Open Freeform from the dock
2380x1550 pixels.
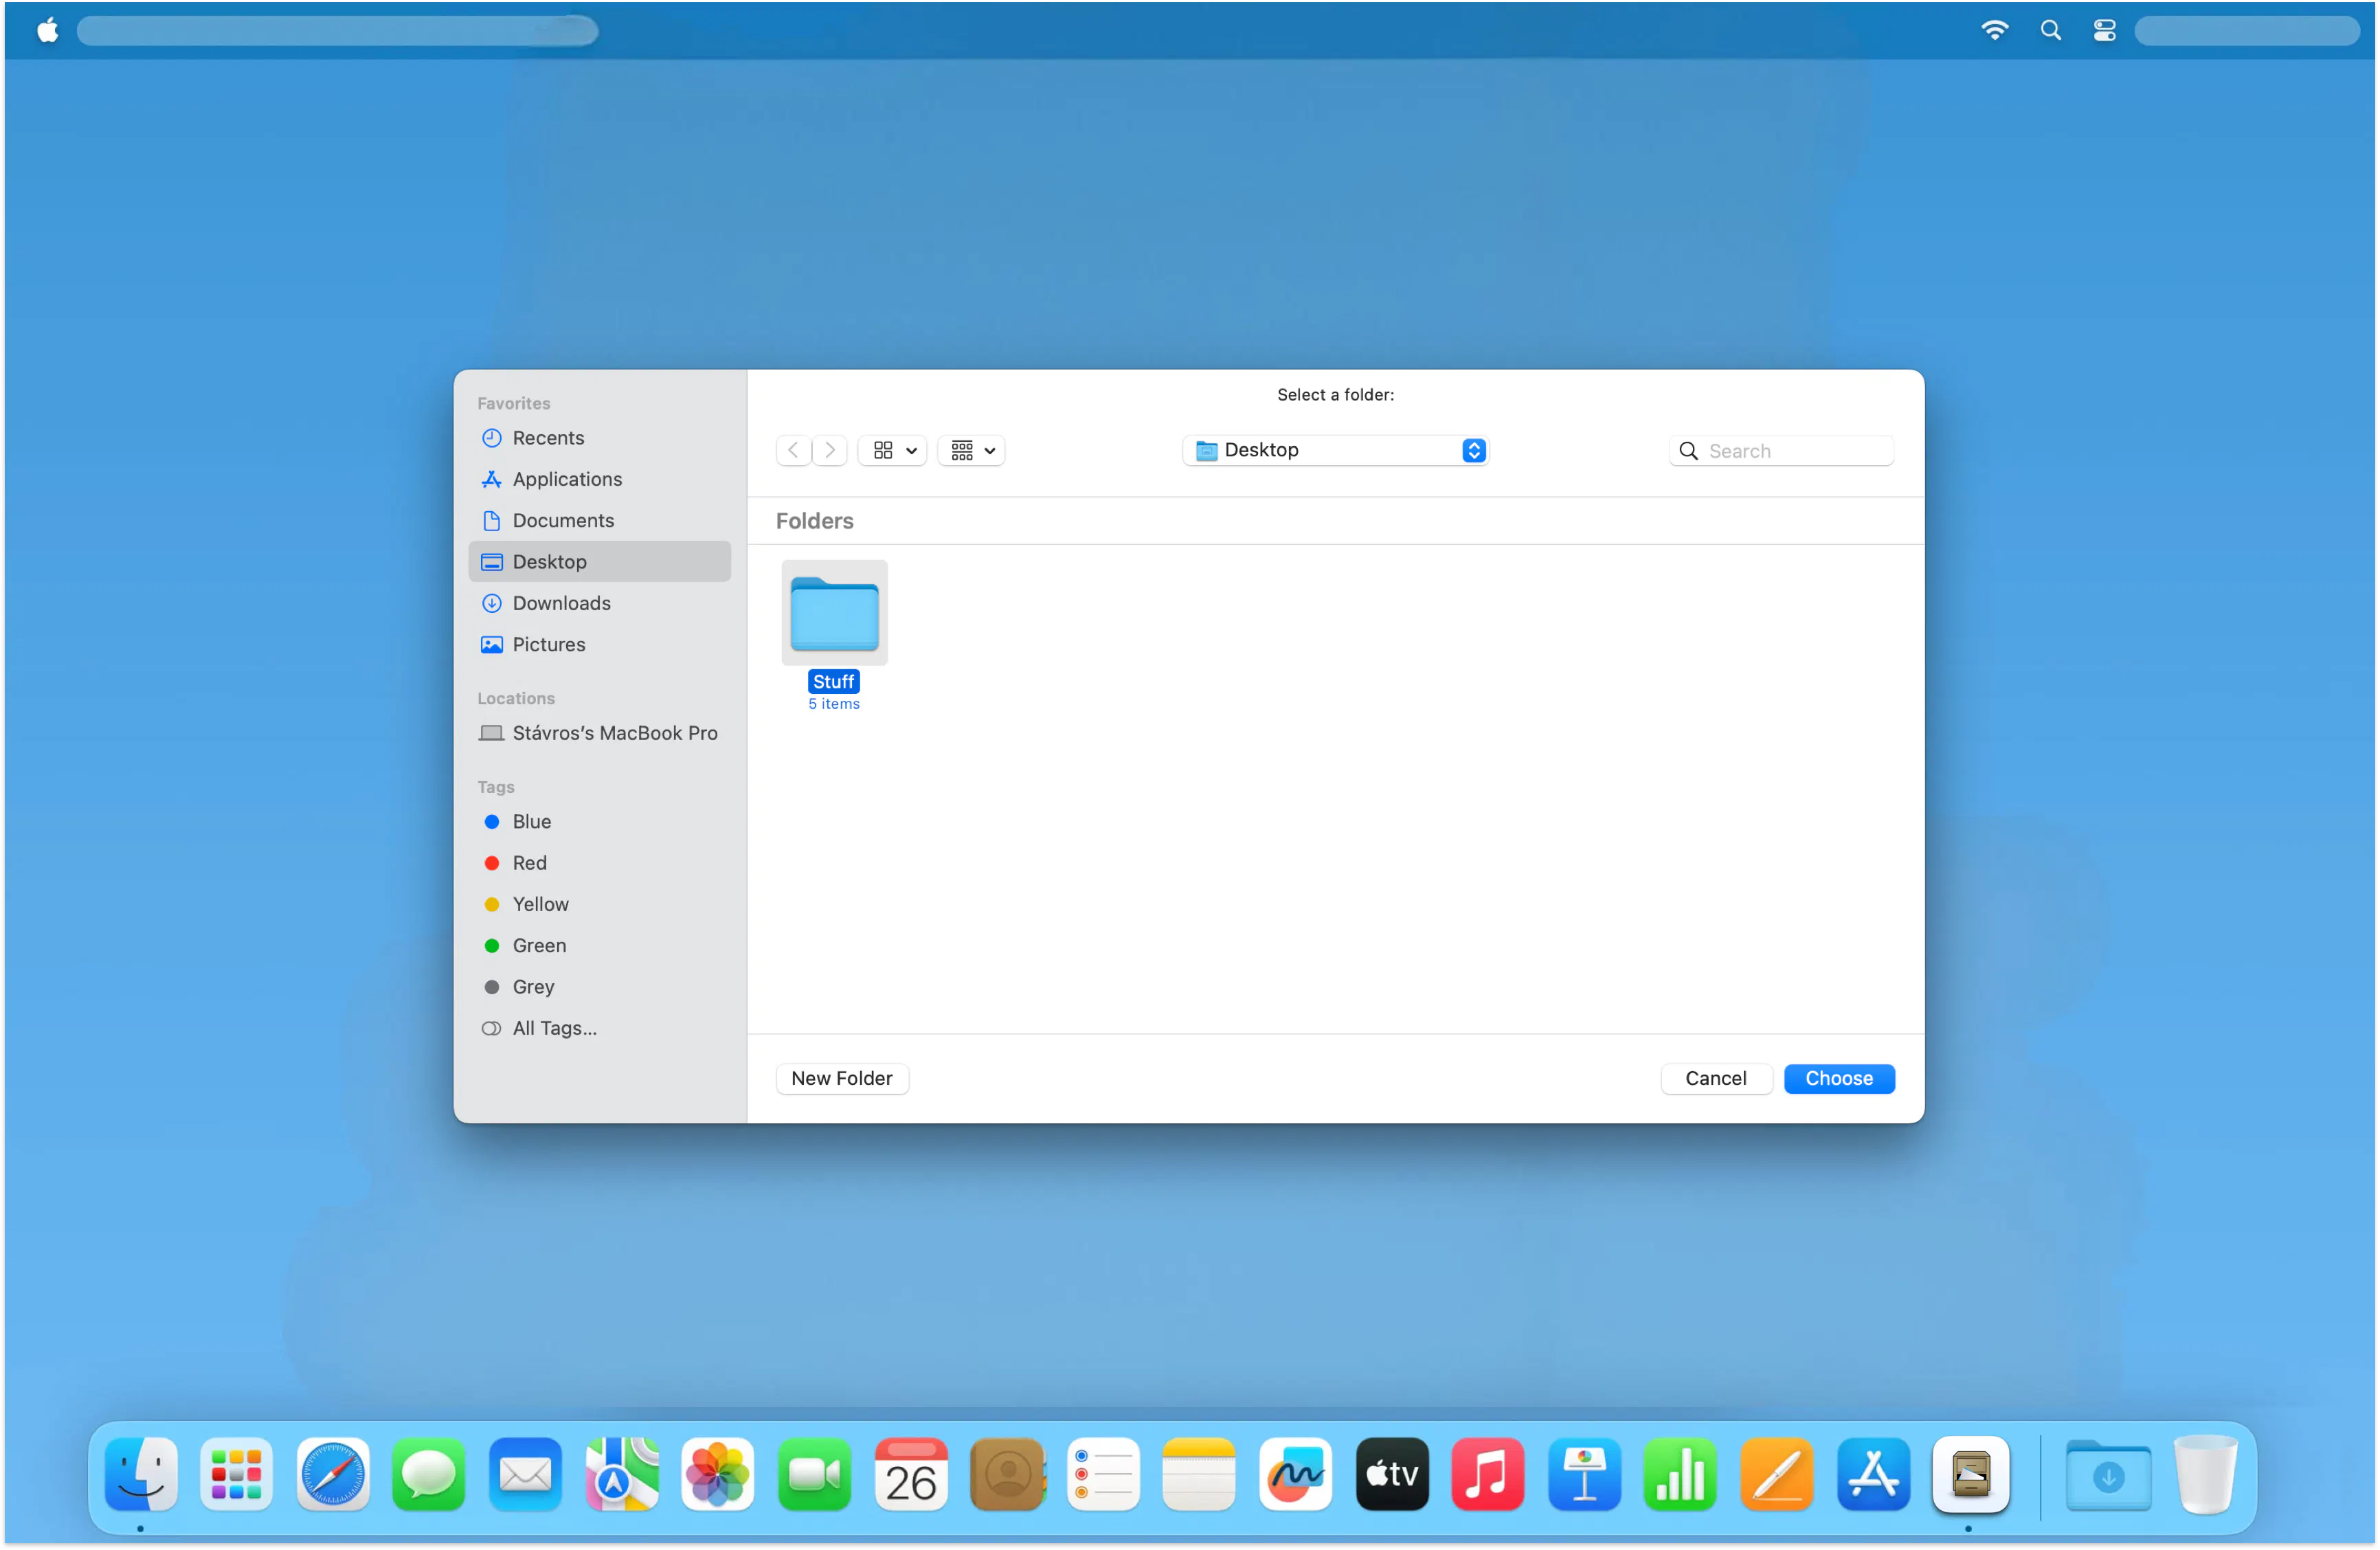click(1295, 1474)
